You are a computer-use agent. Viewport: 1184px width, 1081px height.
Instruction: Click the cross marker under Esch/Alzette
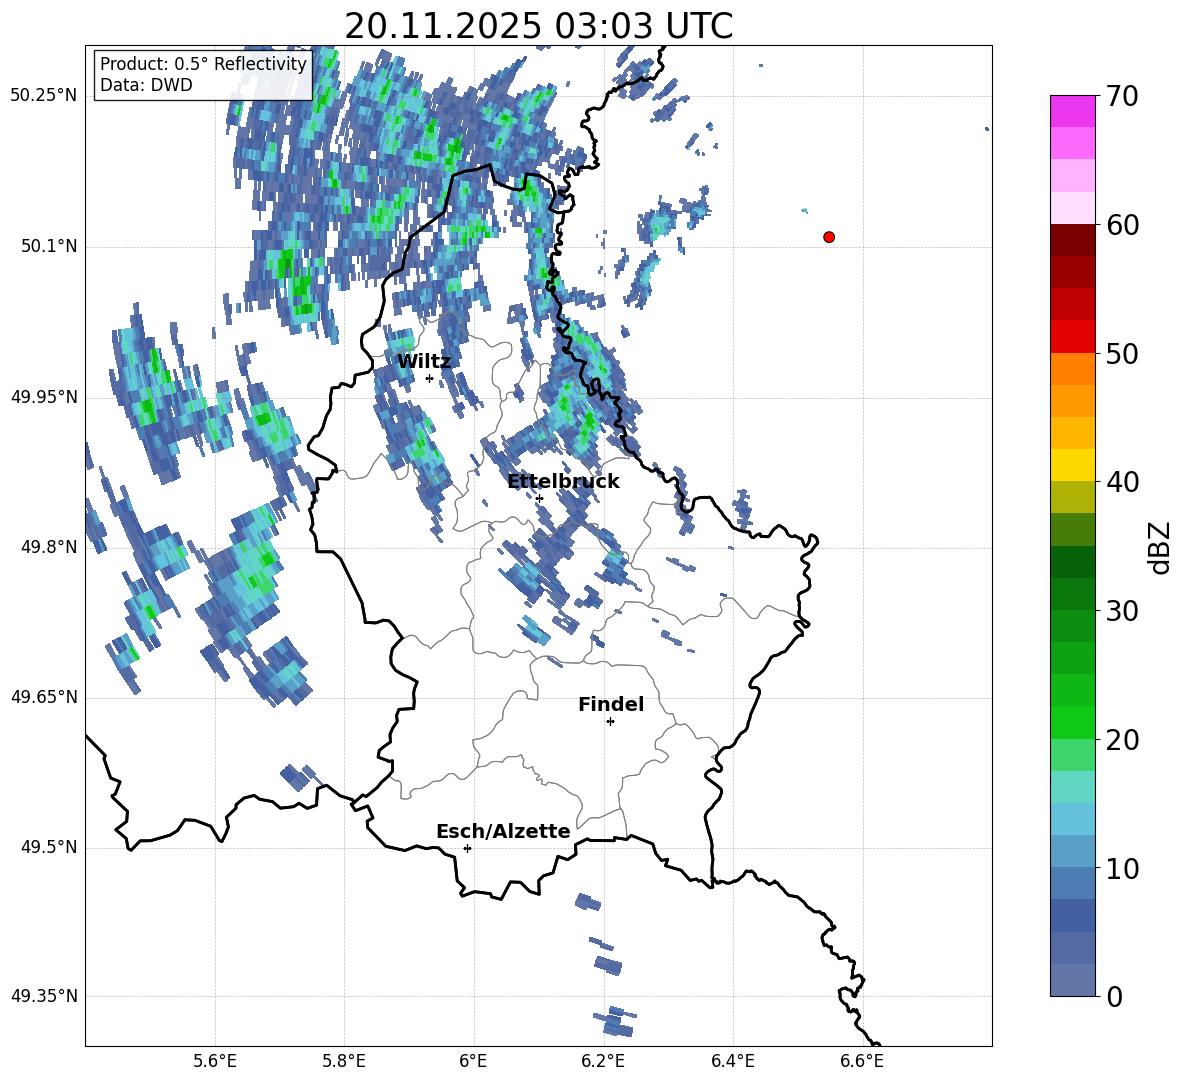click(467, 848)
